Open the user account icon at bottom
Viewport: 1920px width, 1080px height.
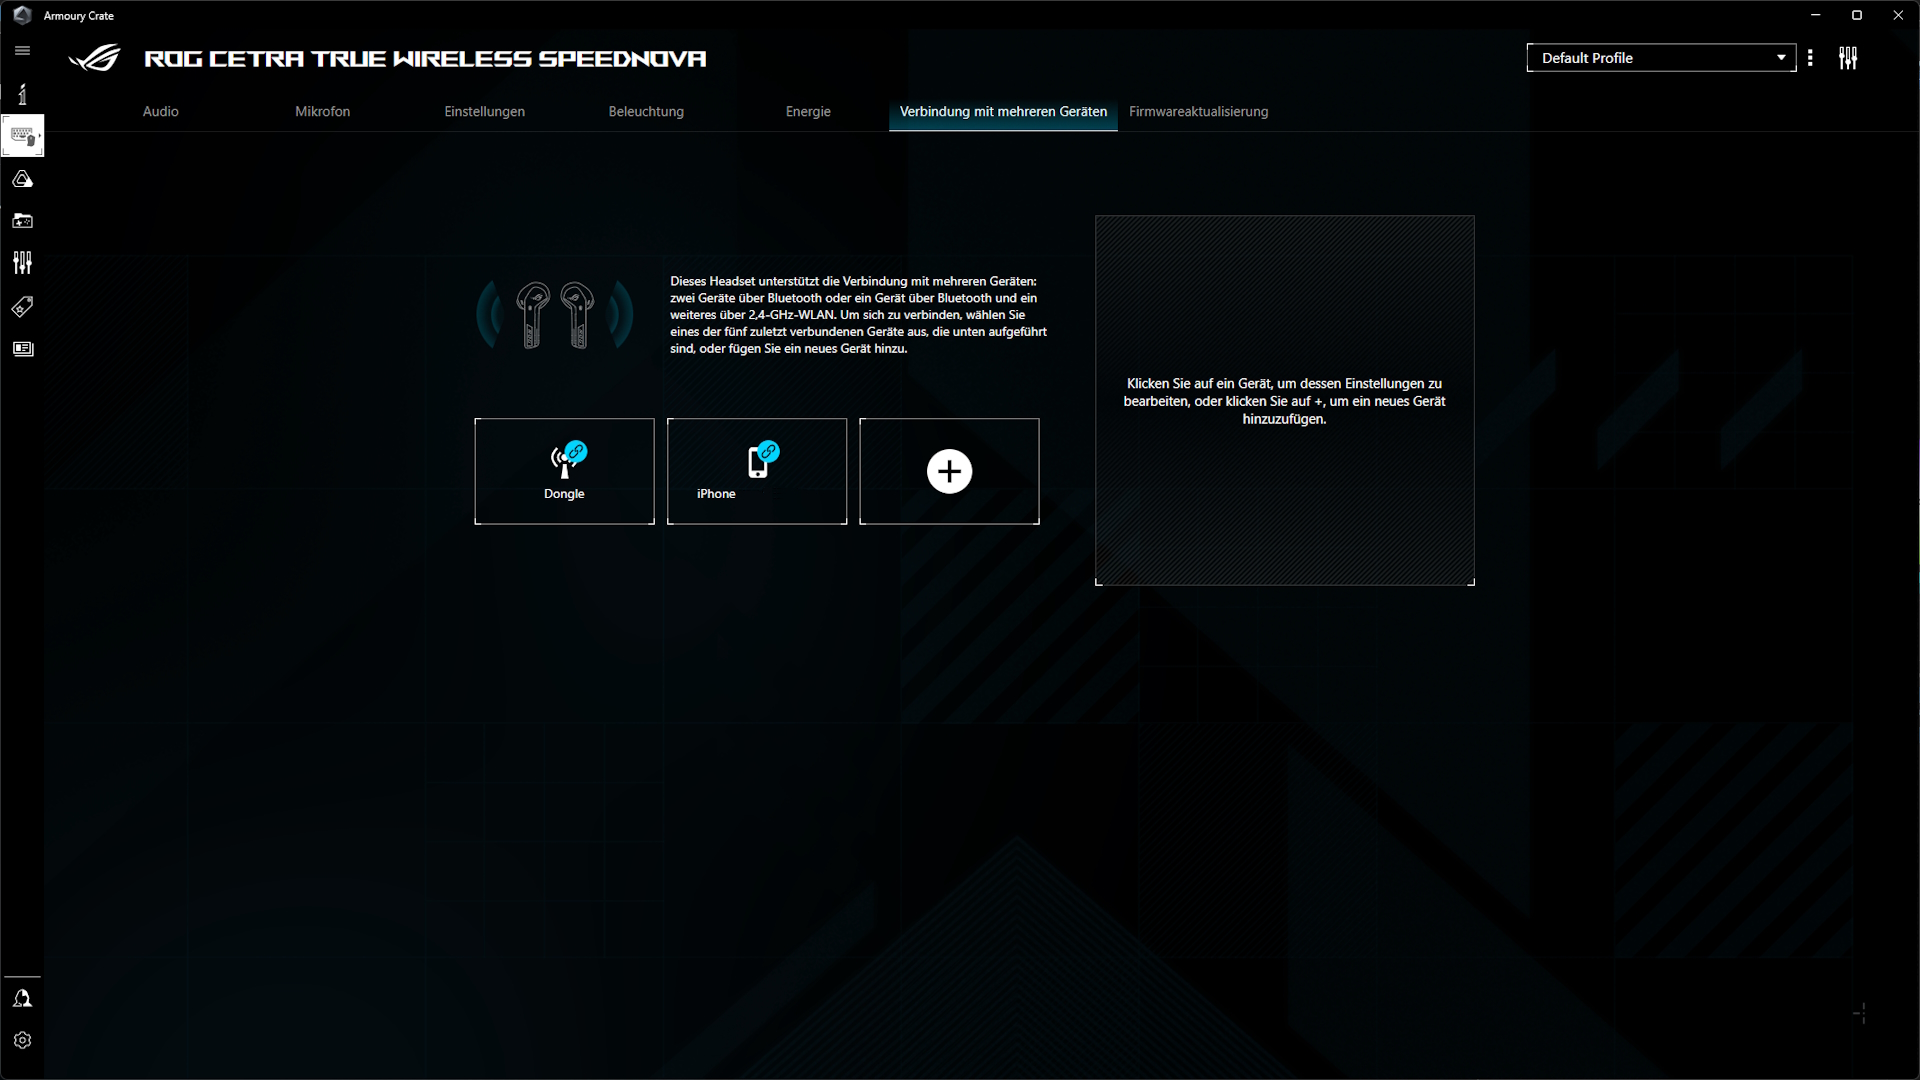coord(22,998)
